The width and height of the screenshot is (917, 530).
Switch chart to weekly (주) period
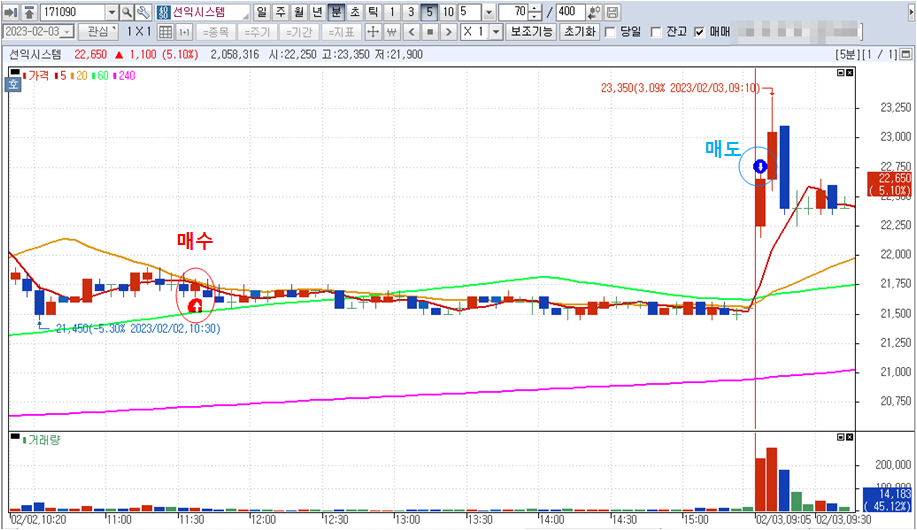[x=281, y=12]
